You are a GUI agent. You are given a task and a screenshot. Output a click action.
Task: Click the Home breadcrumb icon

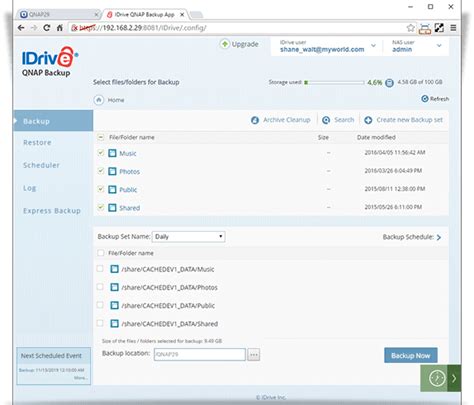click(x=99, y=100)
